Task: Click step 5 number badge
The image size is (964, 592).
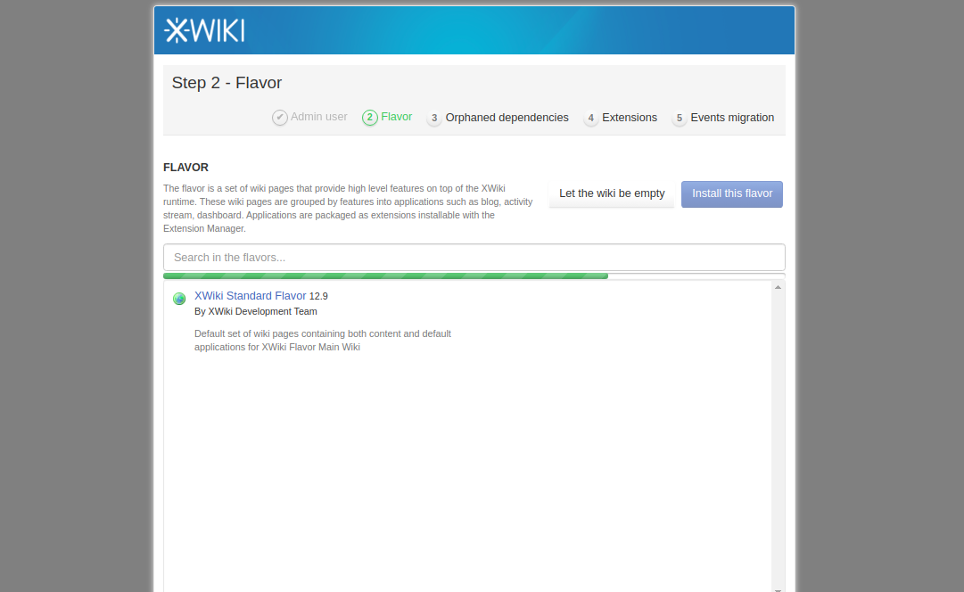Action: (679, 117)
